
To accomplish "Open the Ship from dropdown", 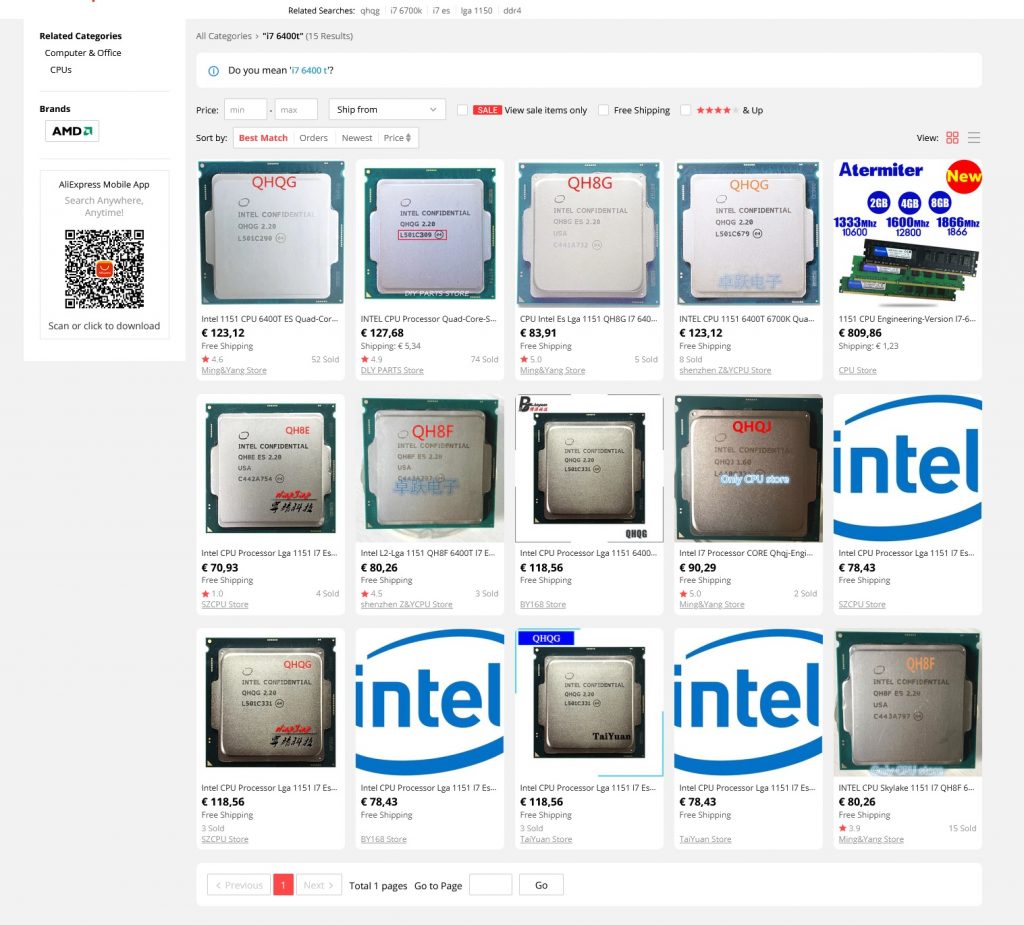I will click(x=387, y=109).
